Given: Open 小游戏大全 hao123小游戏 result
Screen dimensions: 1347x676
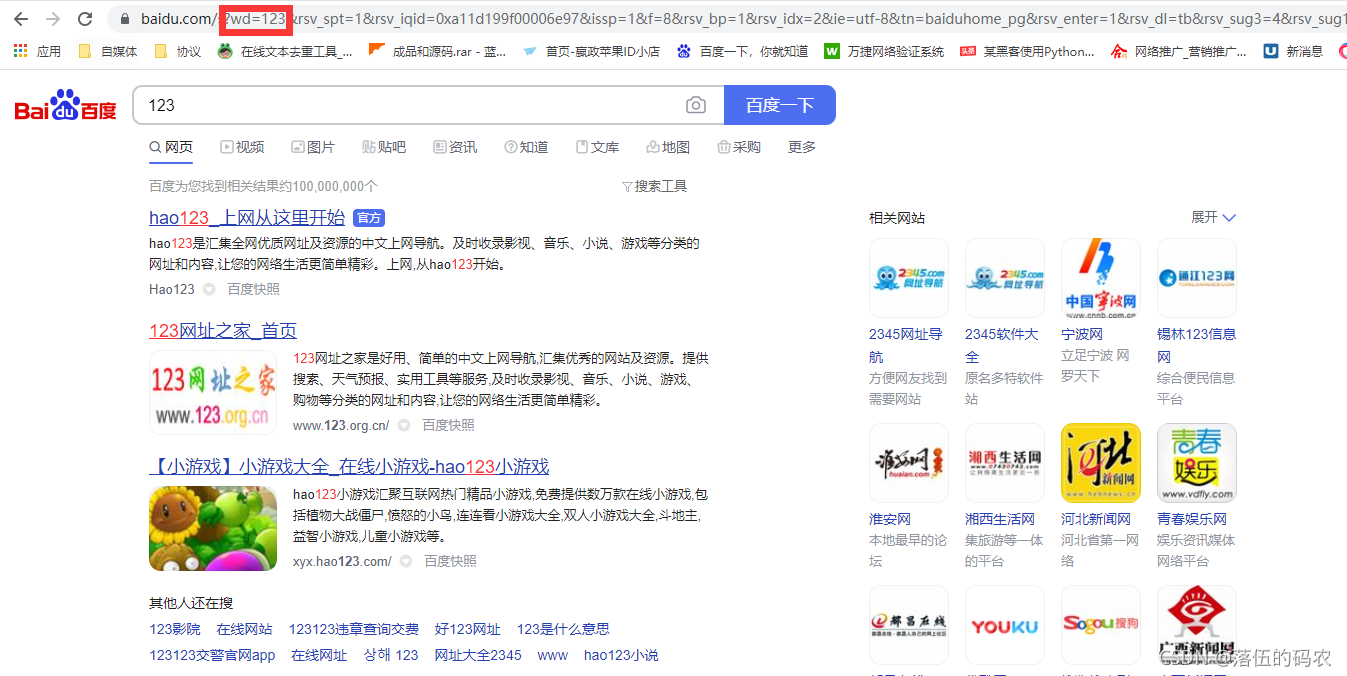Looking at the screenshot, I should [349, 467].
